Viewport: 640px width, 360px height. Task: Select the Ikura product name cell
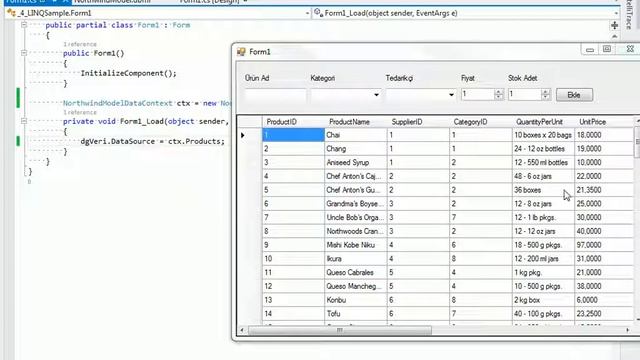click(x=356, y=258)
